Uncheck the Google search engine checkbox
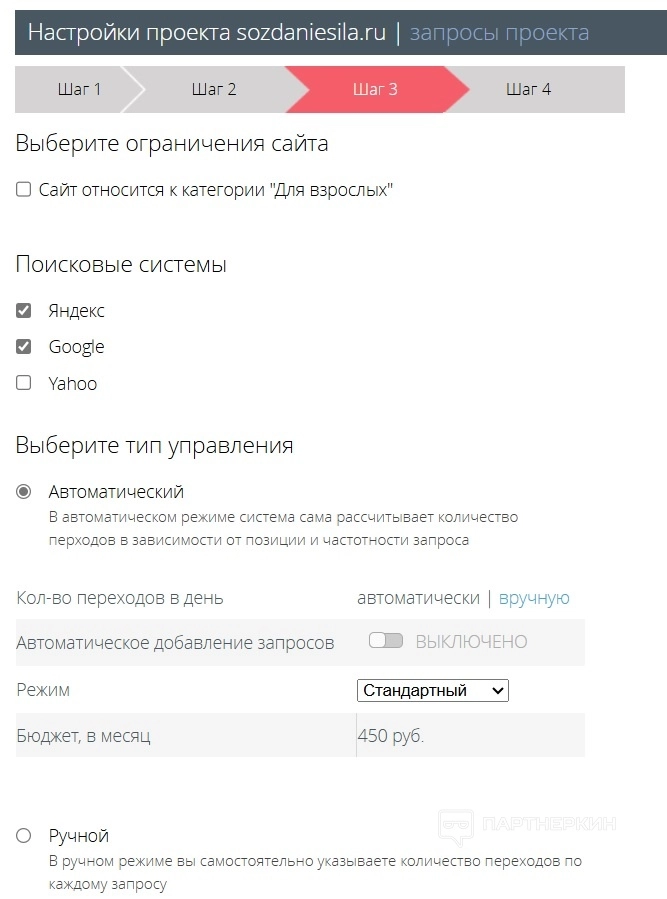This screenshot has height=899, width=667. point(24,346)
